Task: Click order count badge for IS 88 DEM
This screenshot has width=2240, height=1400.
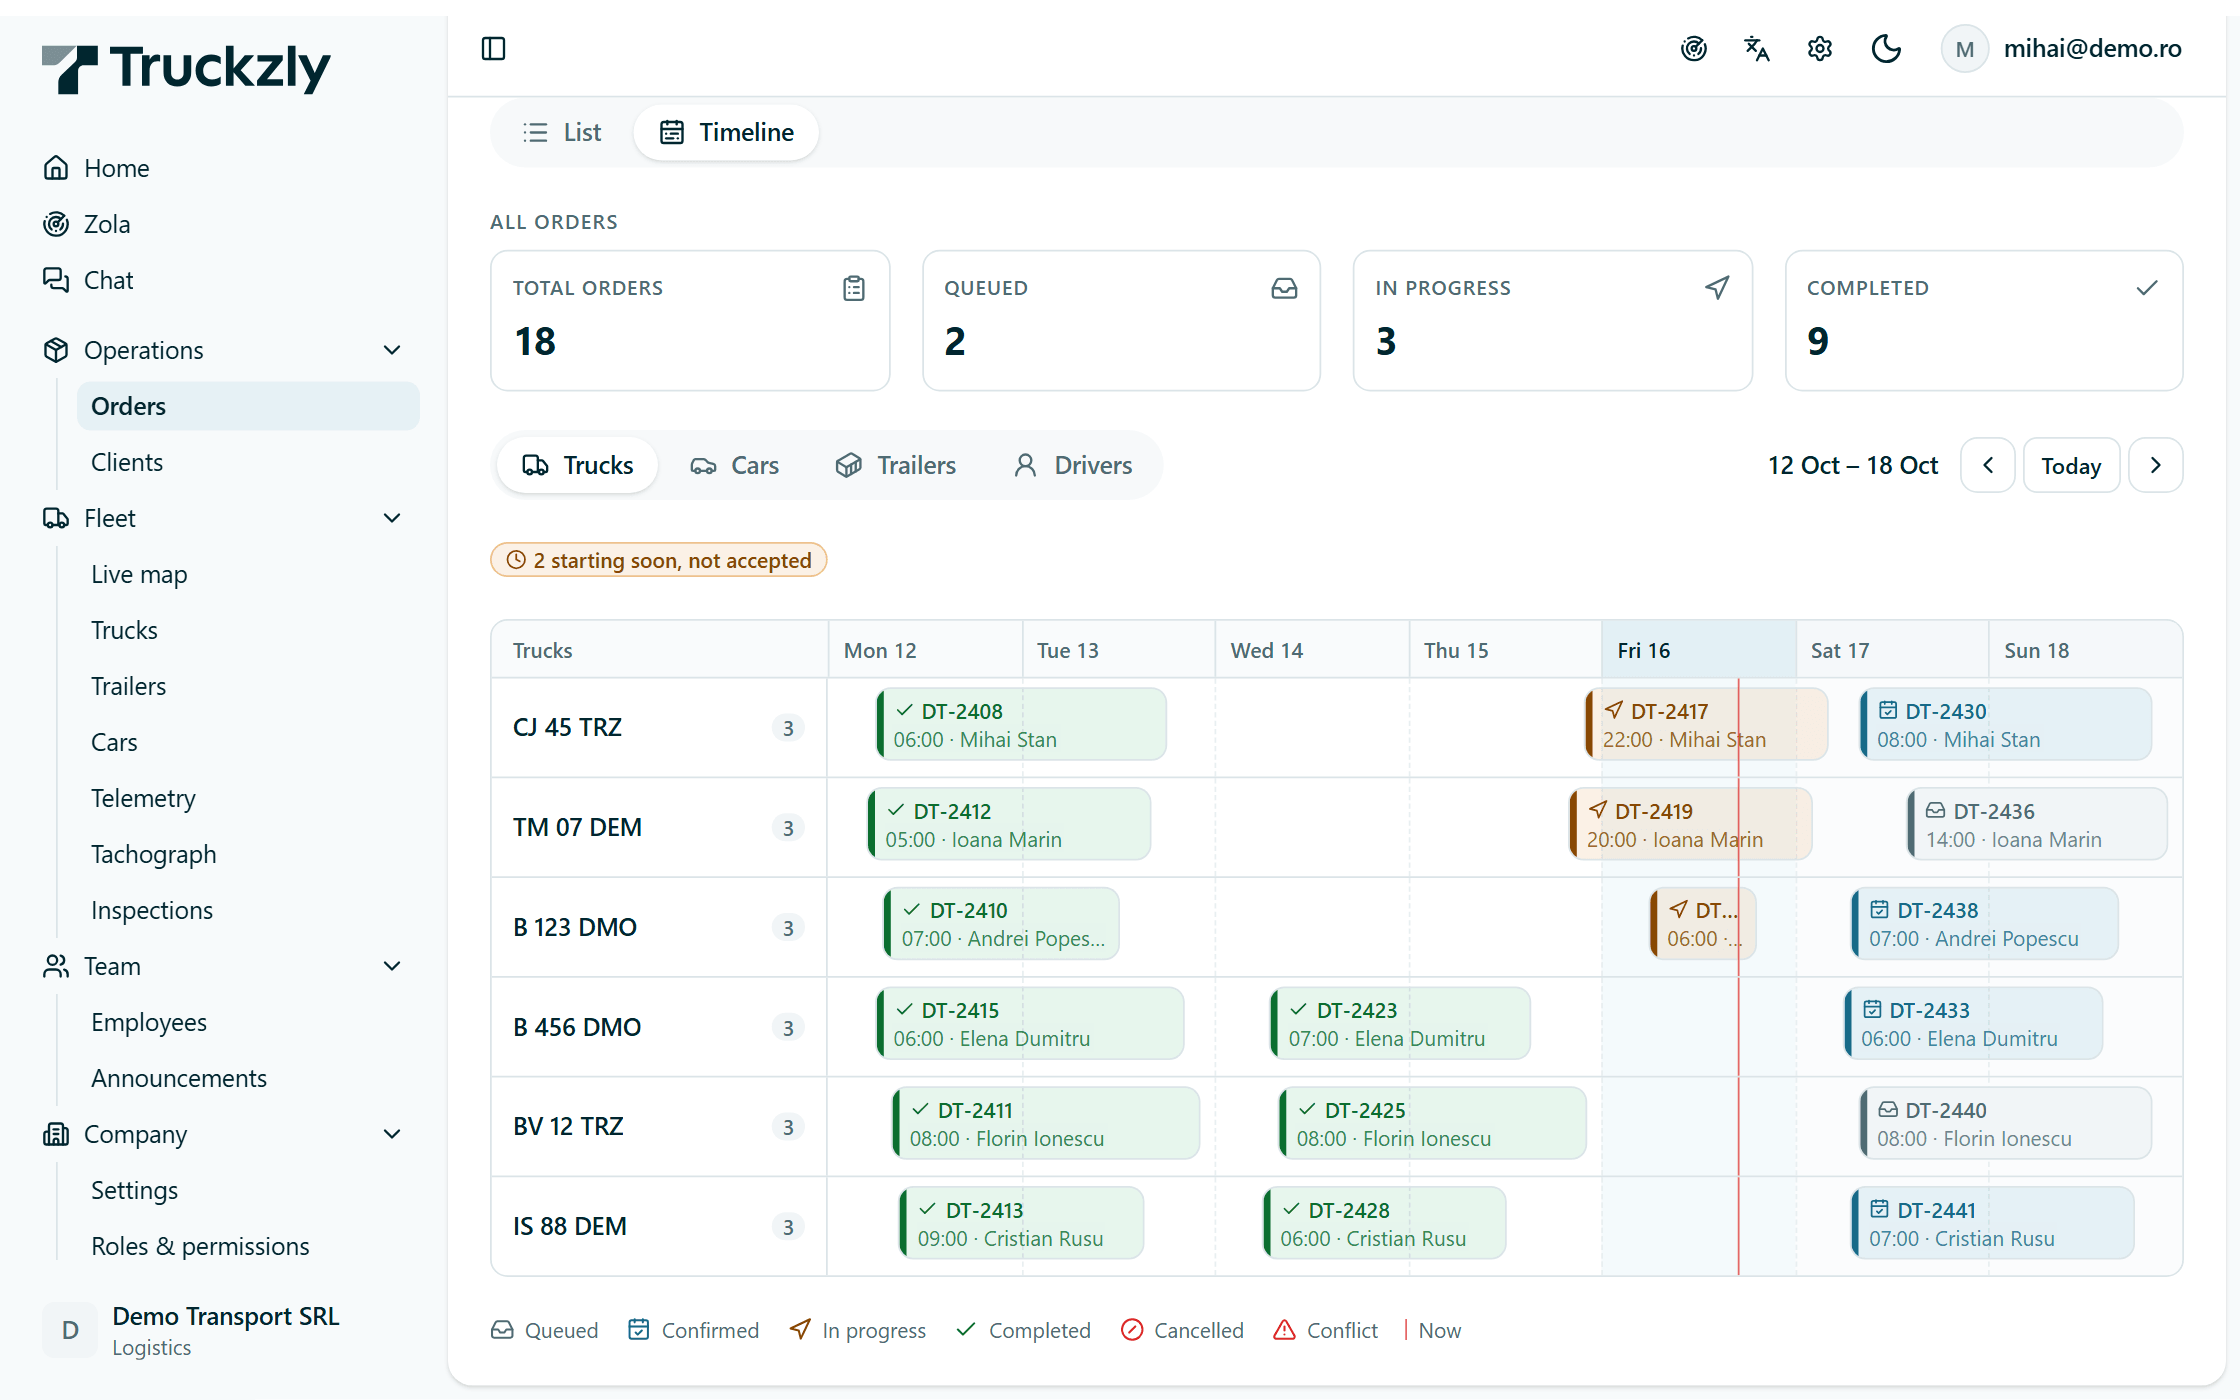Action: (788, 1227)
